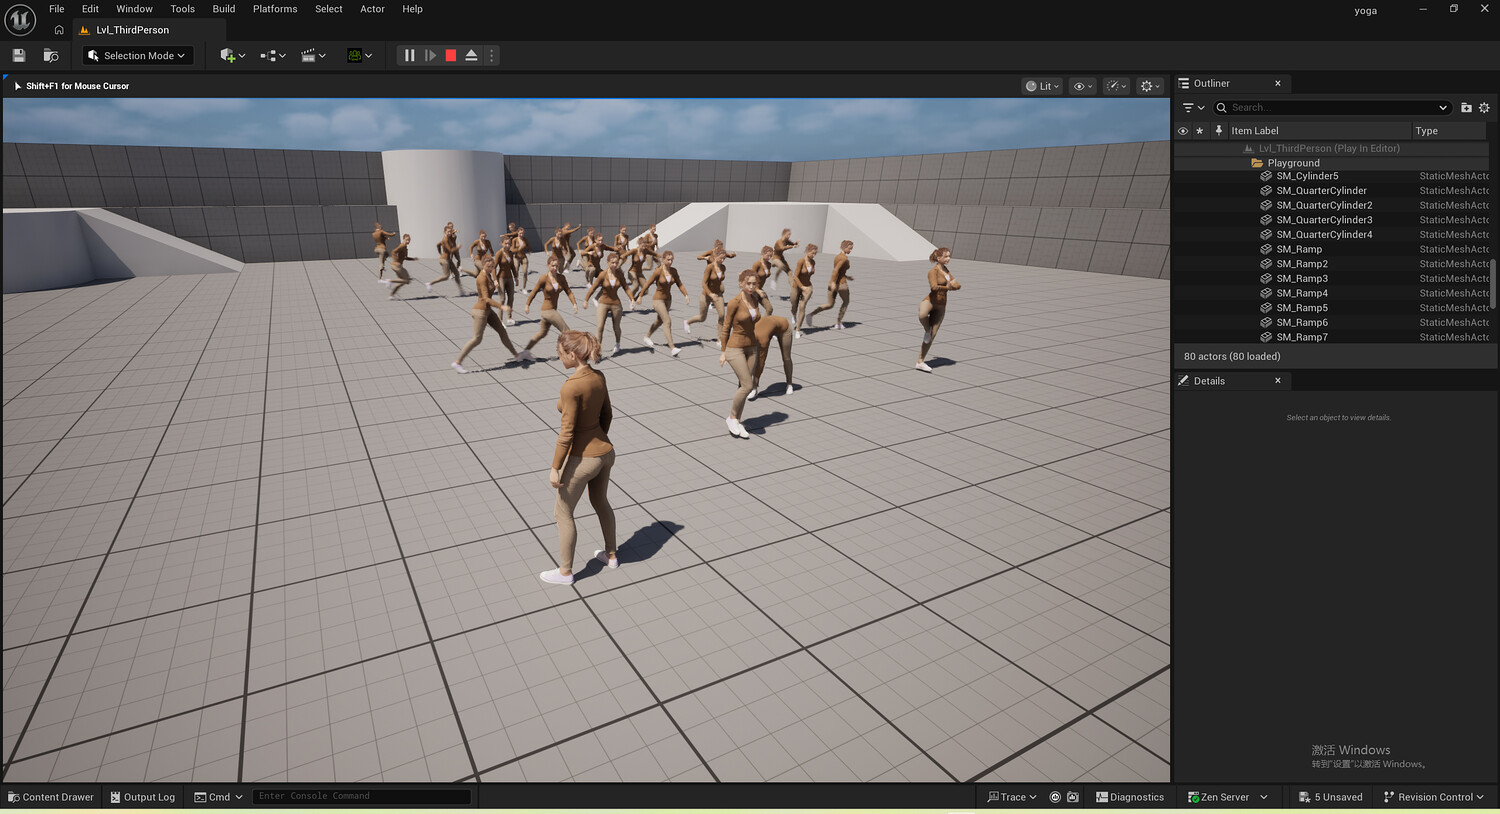Select the Details panel tab
The height and width of the screenshot is (814, 1500).
(1209, 381)
